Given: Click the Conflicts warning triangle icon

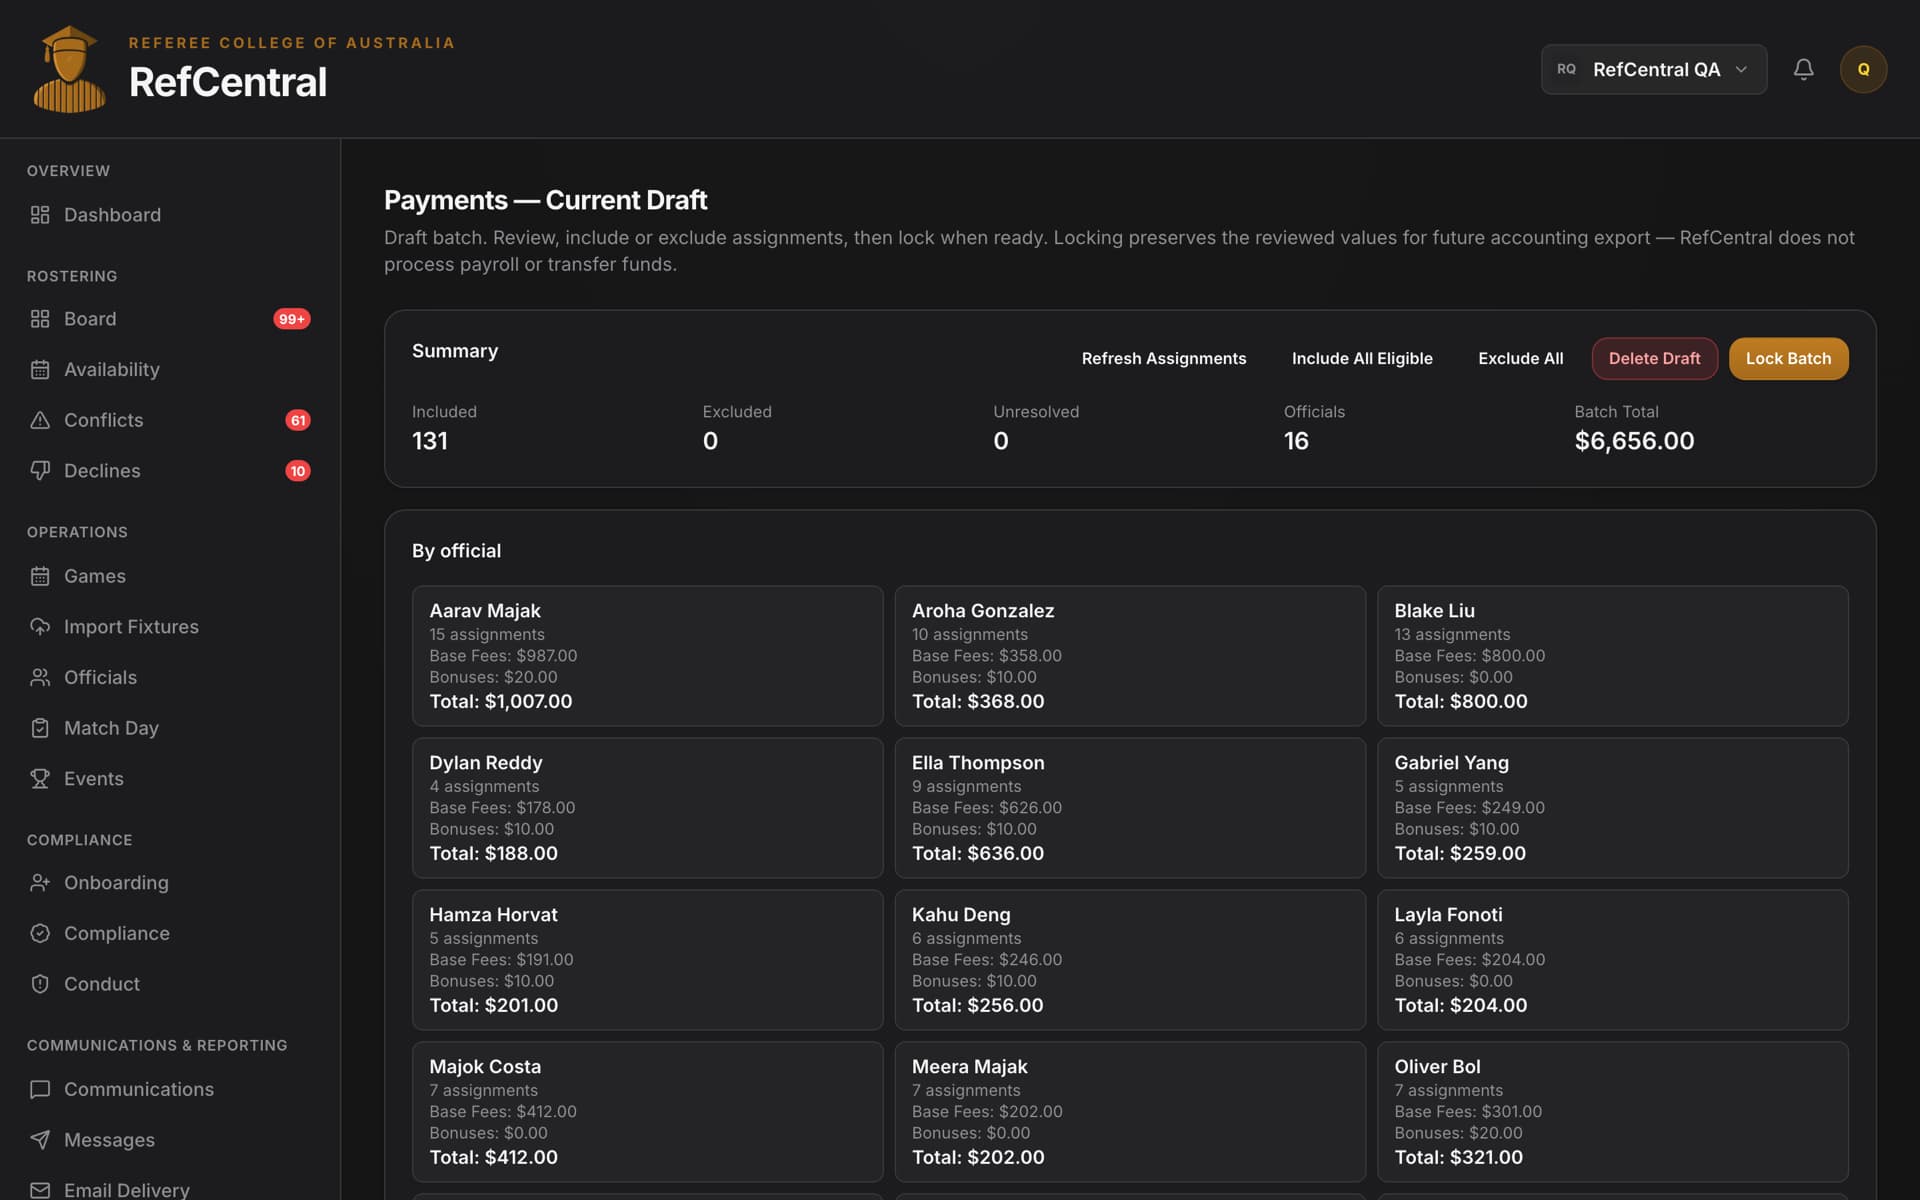Looking at the screenshot, I should point(40,420).
